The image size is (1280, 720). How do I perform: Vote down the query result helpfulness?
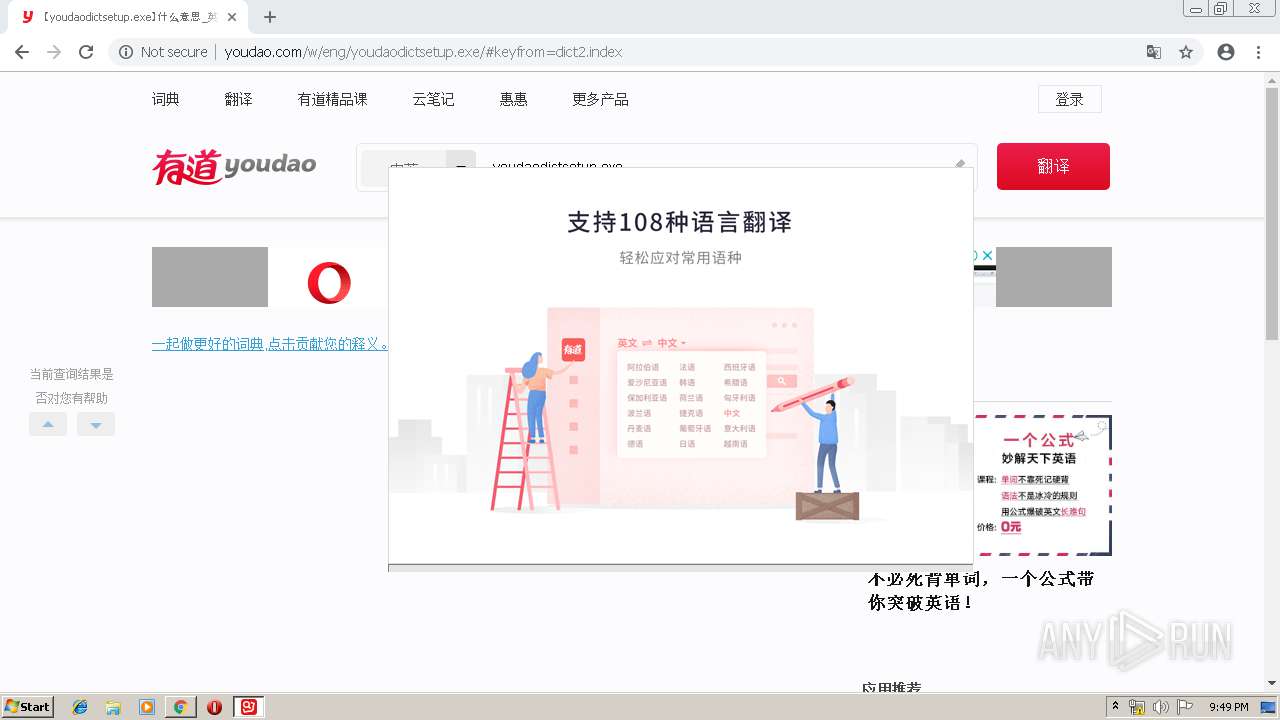[96, 424]
